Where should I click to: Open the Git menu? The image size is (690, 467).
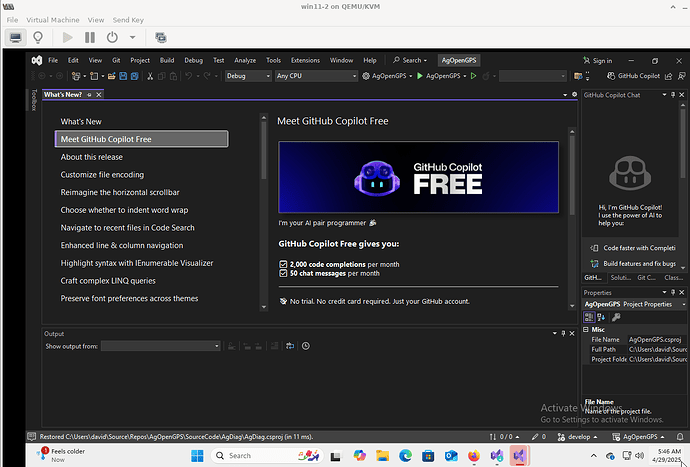click(x=116, y=60)
